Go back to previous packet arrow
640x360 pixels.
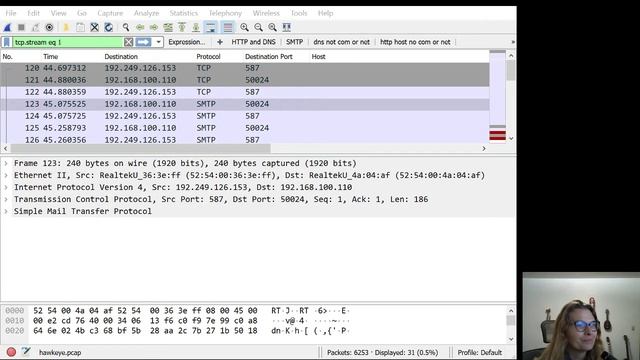[x=140, y=27]
